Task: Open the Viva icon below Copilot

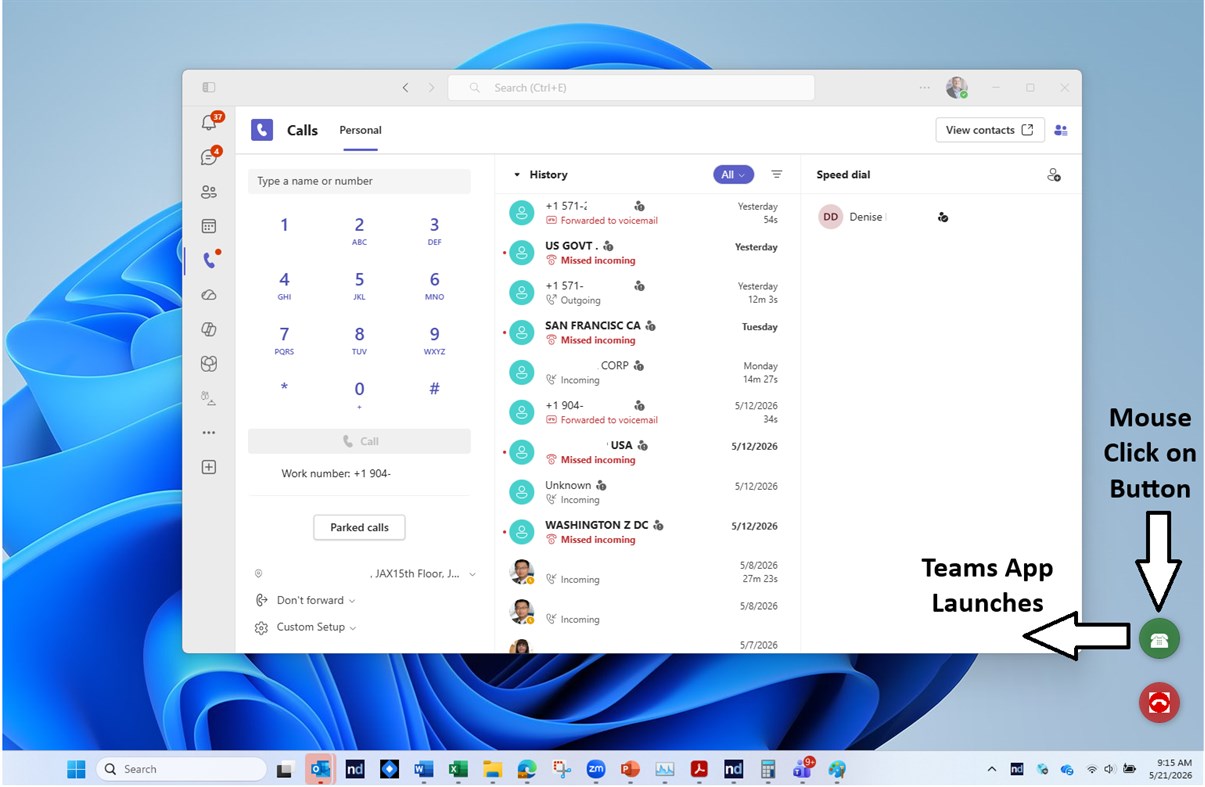Action: [209, 364]
